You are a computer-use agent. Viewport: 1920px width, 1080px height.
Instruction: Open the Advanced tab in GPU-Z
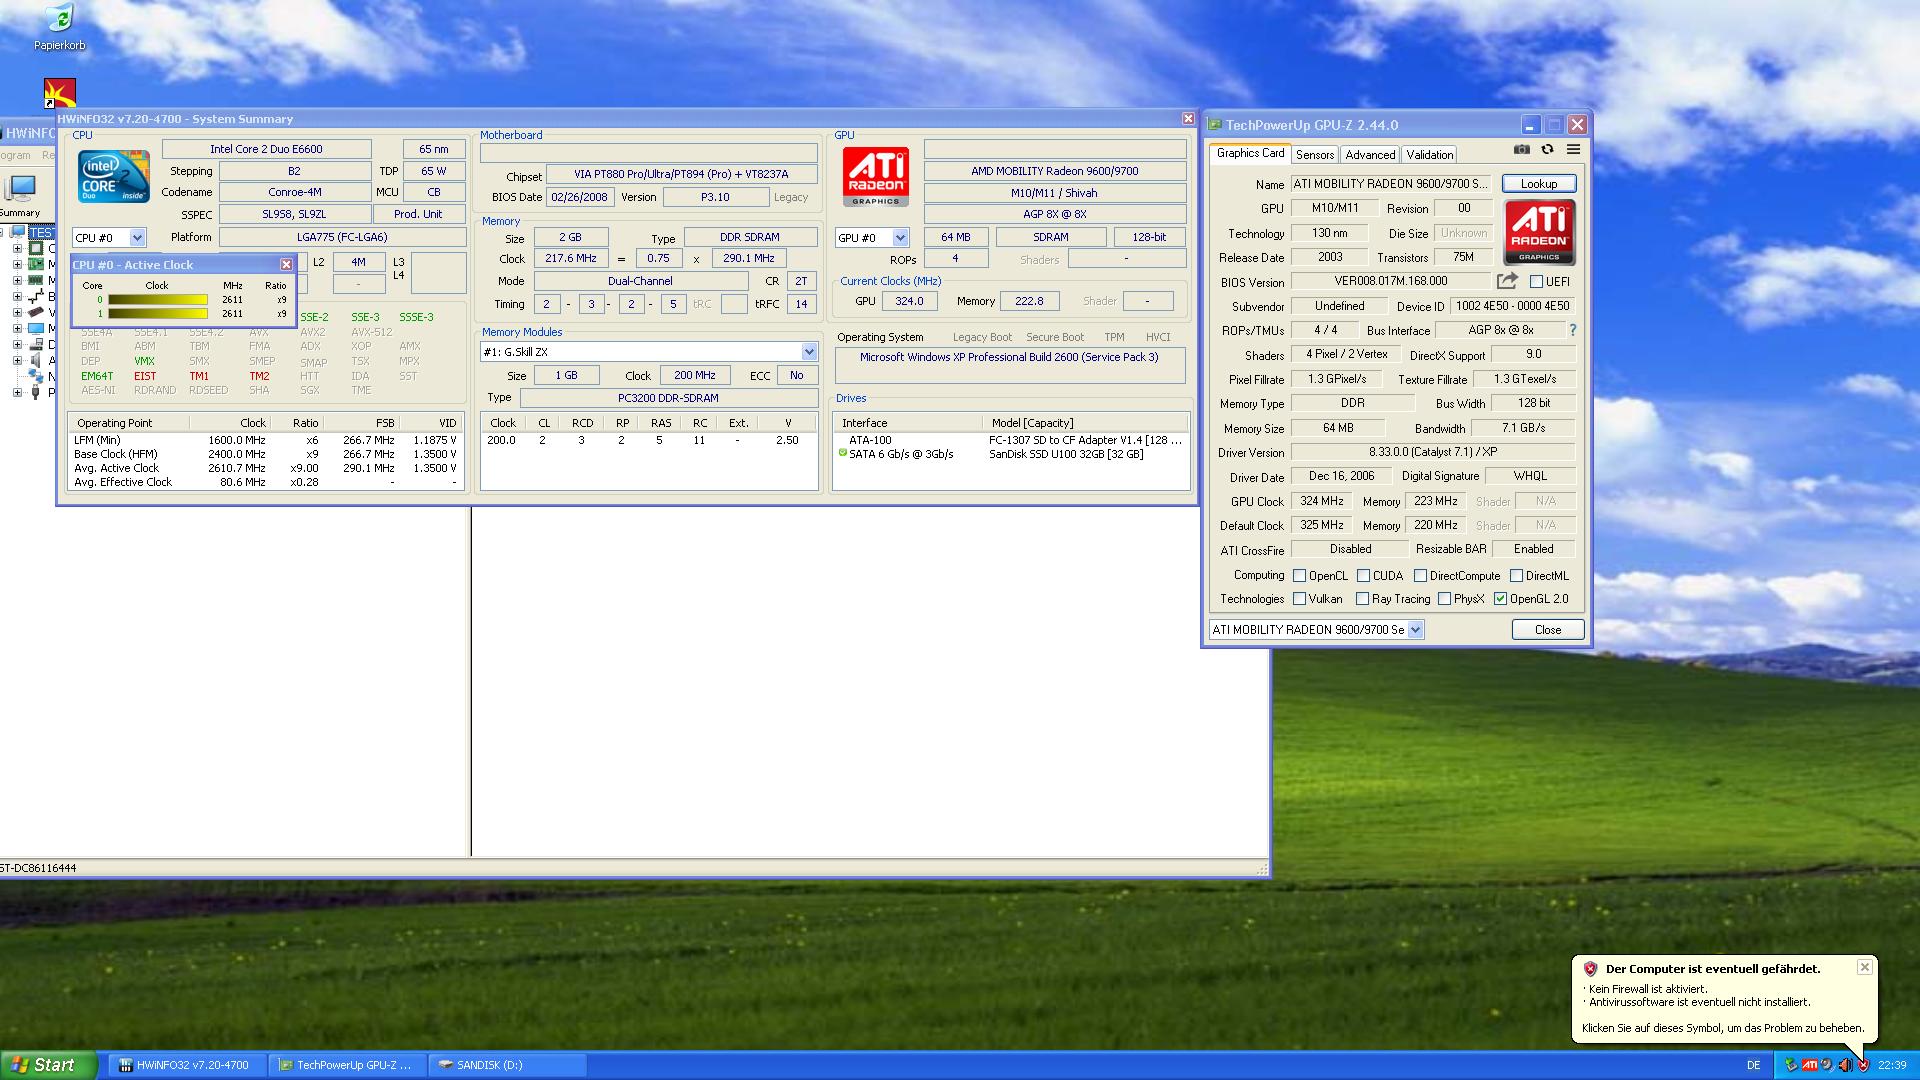[1369, 154]
